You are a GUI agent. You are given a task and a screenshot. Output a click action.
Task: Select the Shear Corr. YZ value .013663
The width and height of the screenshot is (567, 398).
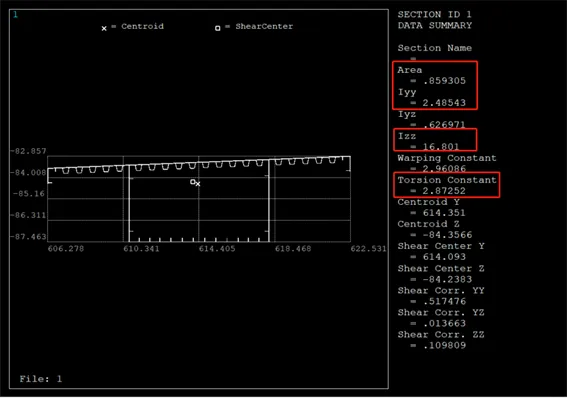pos(444,324)
